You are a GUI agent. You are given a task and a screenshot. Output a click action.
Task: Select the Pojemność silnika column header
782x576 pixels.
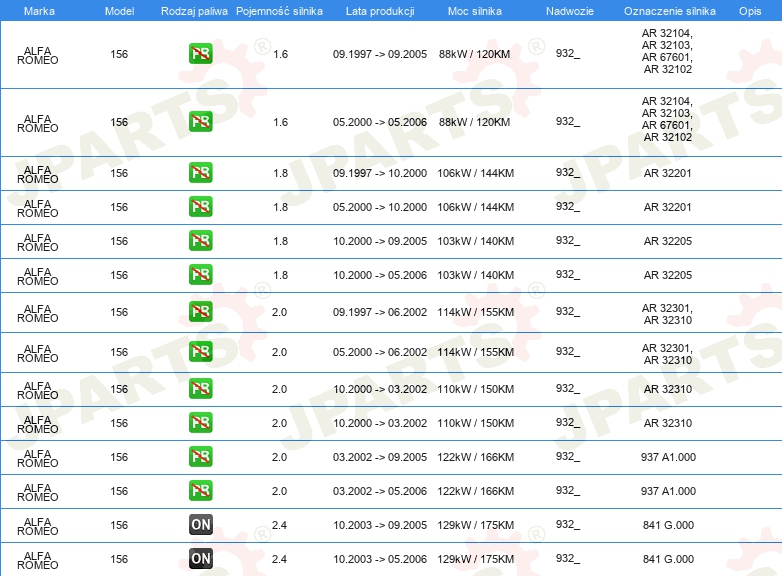pyautogui.click(x=279, y=10)
